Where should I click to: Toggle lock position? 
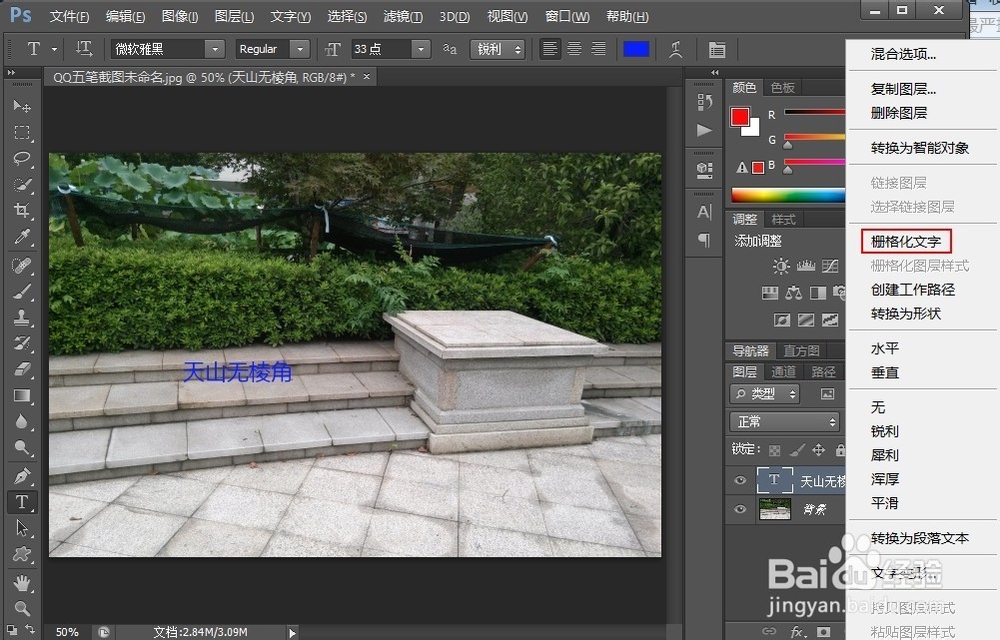pos(819,450)
